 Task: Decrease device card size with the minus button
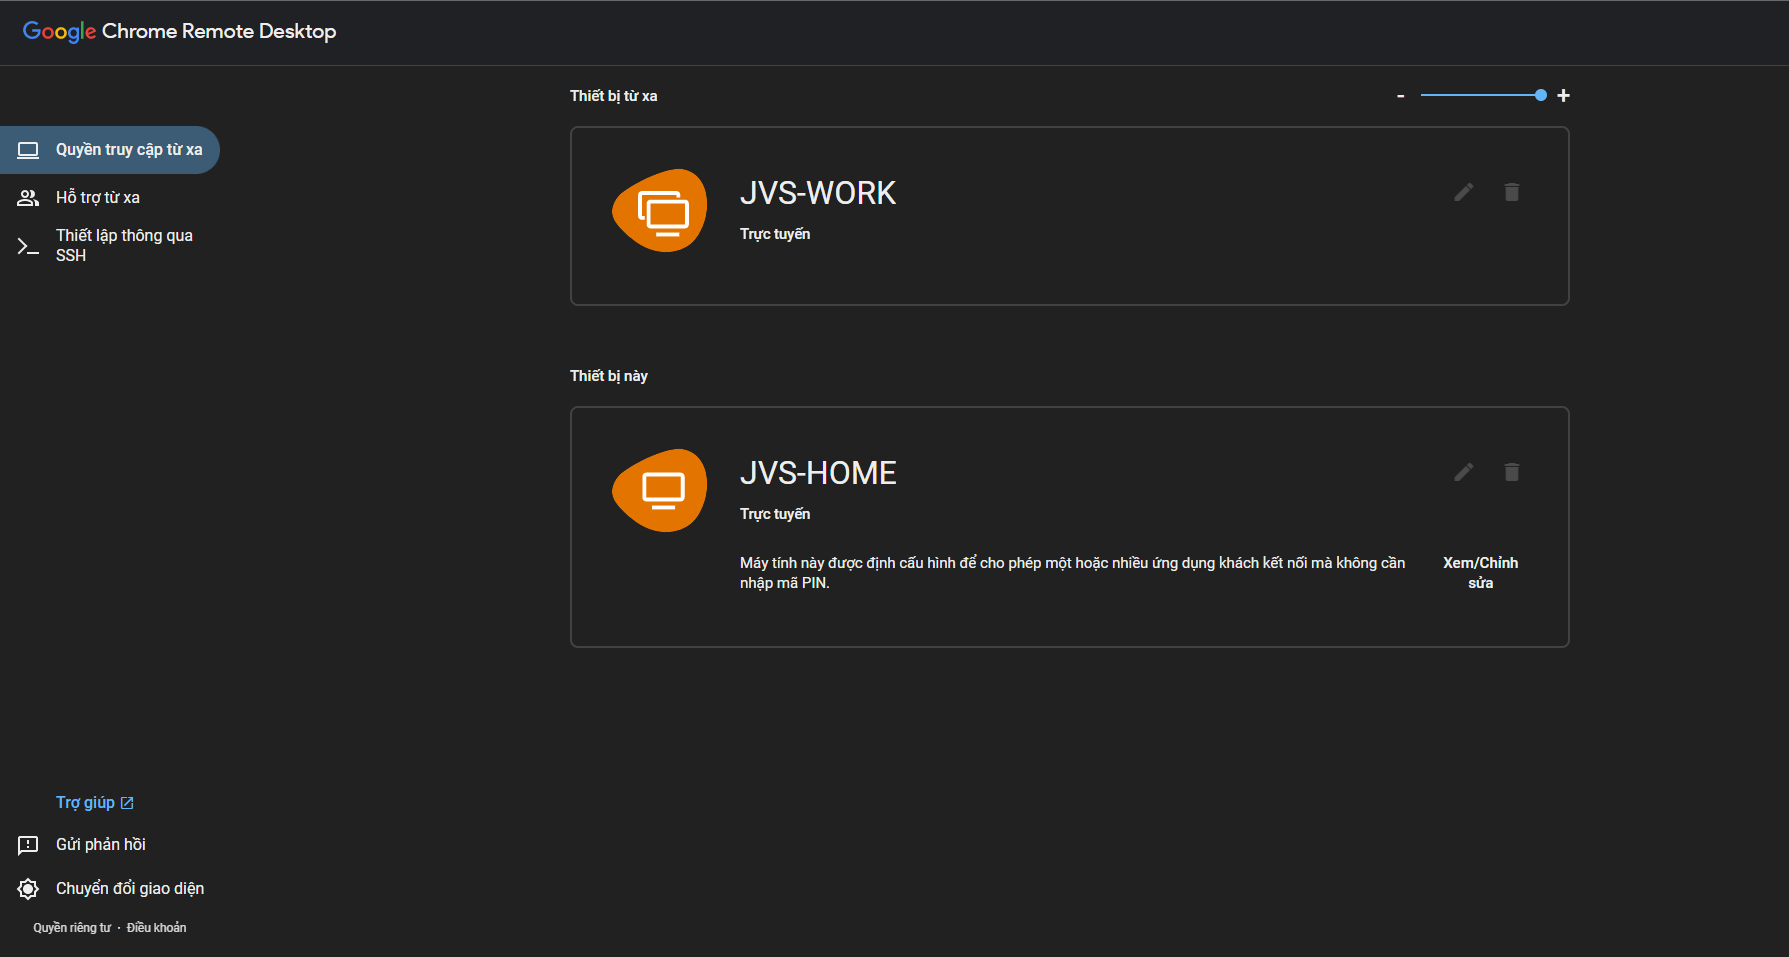click(x=1401, y=96)
